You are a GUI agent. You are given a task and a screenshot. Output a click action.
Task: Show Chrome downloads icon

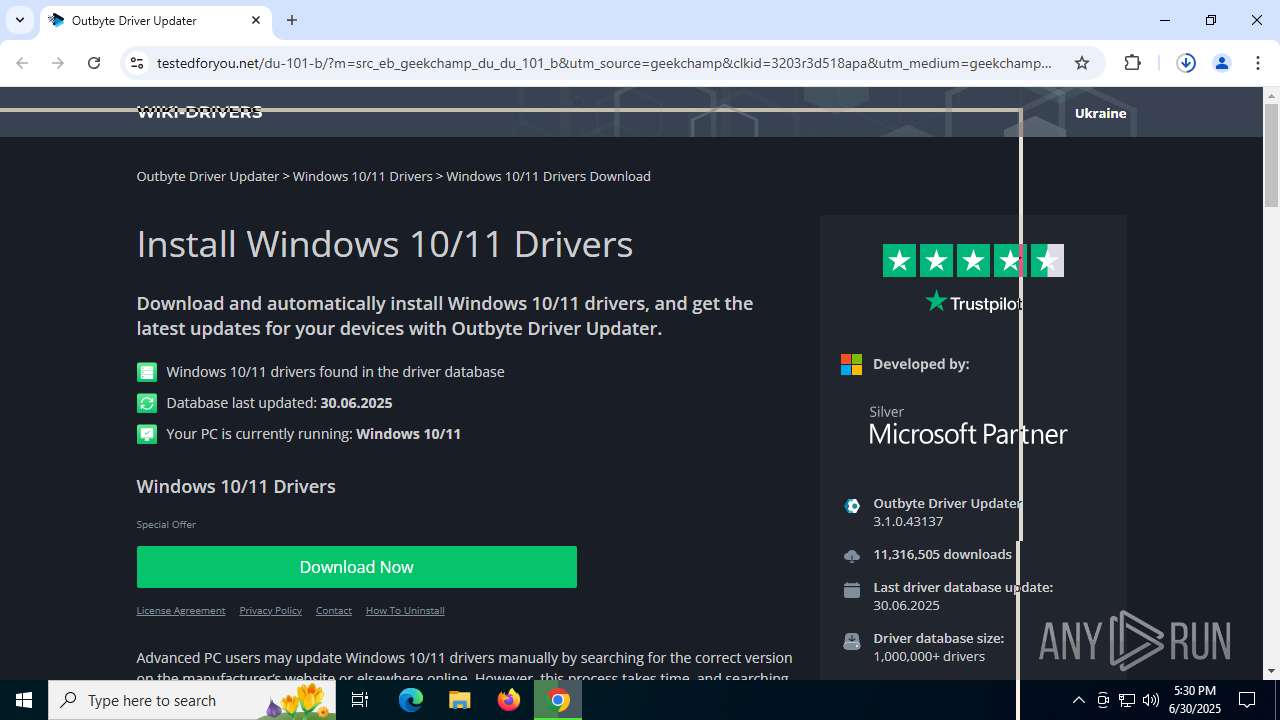[1186, 63]
